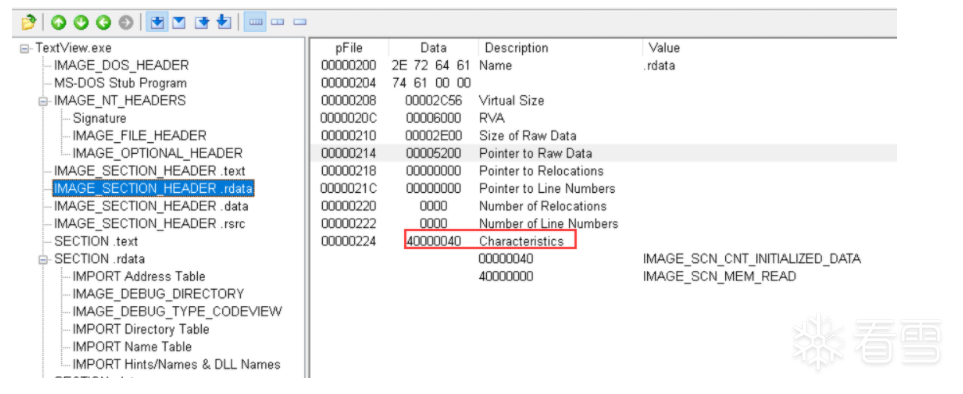Select the Number of Line Numbers description
Viewport: 963px width, 394px height.
coord(548,224)
